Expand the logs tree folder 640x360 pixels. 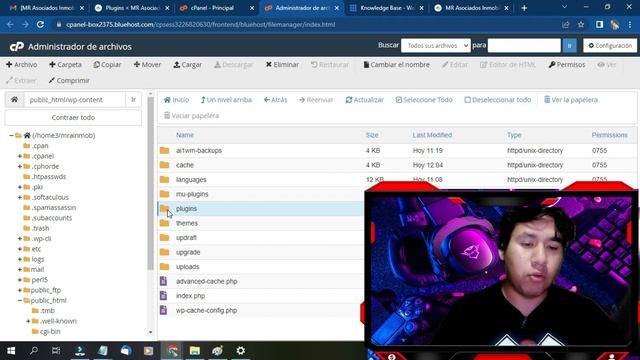click(x=20, y=259)
